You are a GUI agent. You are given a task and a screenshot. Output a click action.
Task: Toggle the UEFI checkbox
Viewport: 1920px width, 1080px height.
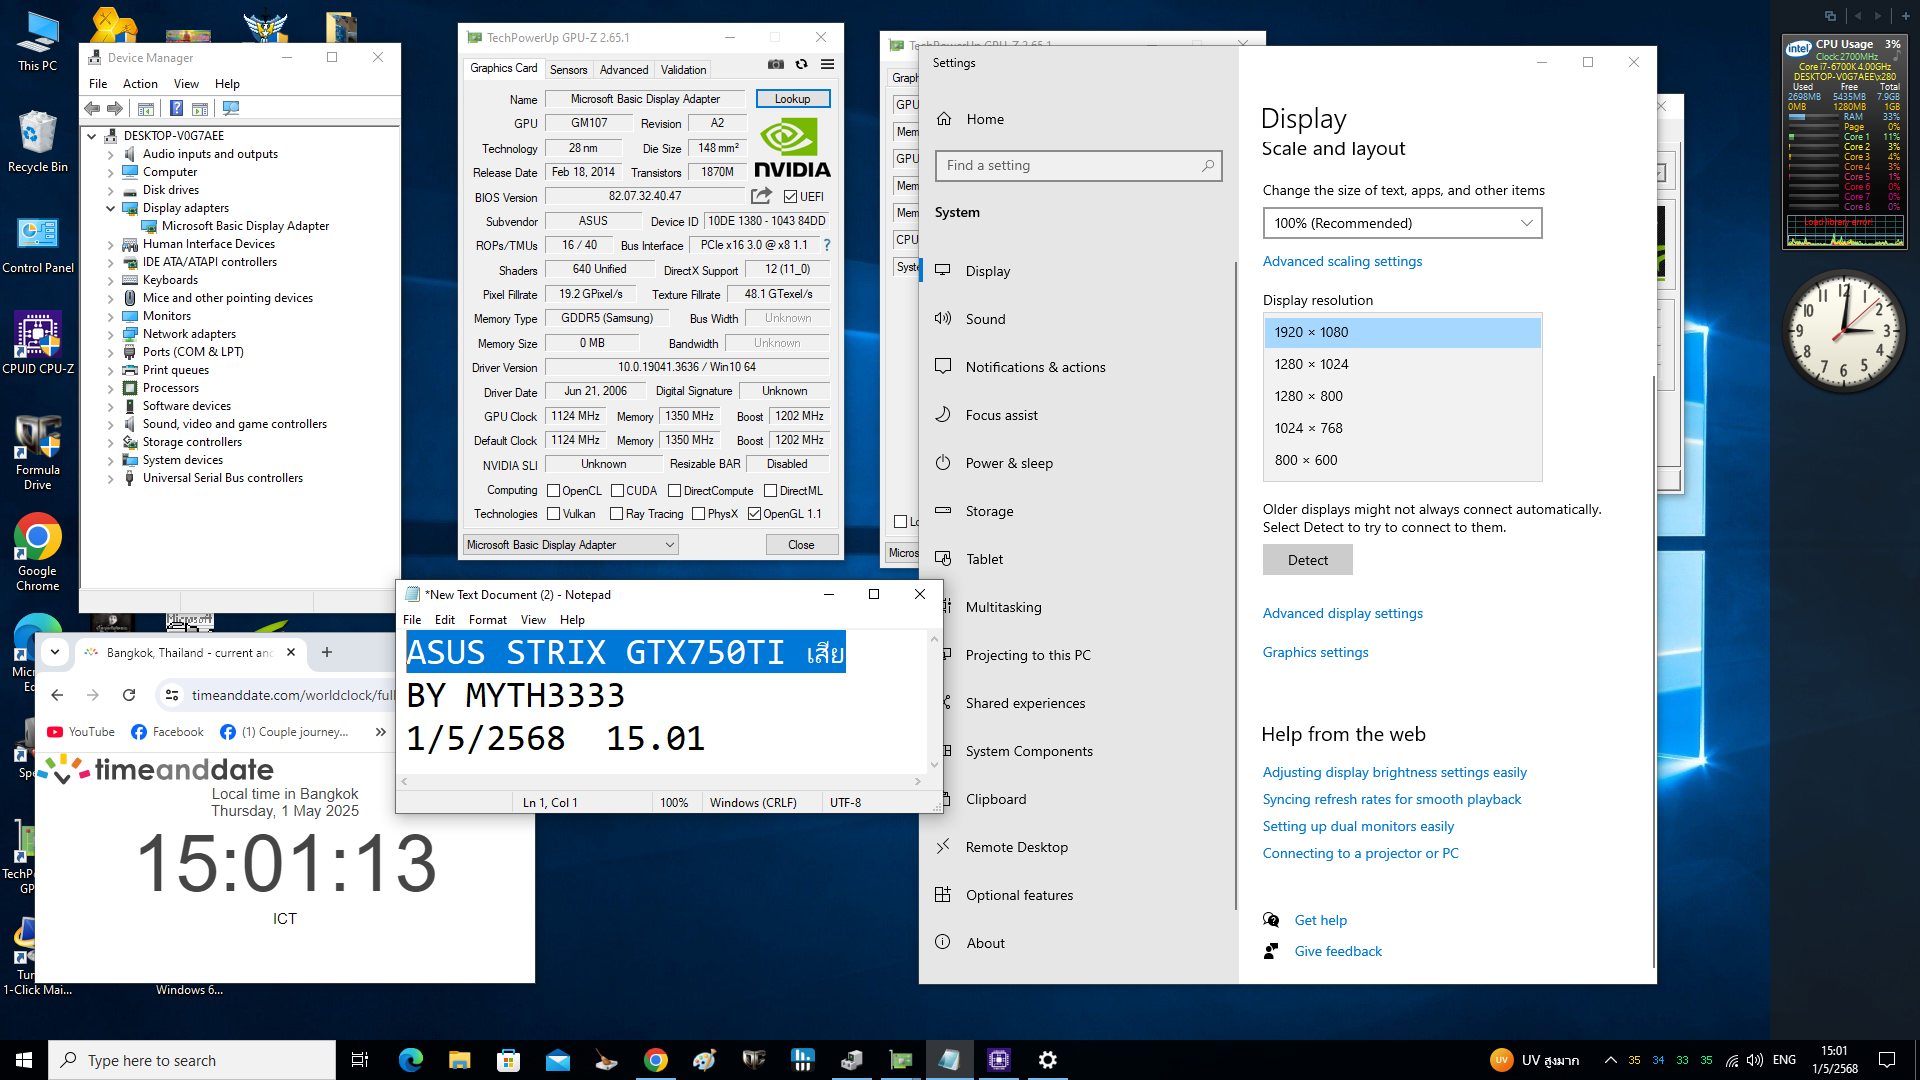tap(790, 197)
